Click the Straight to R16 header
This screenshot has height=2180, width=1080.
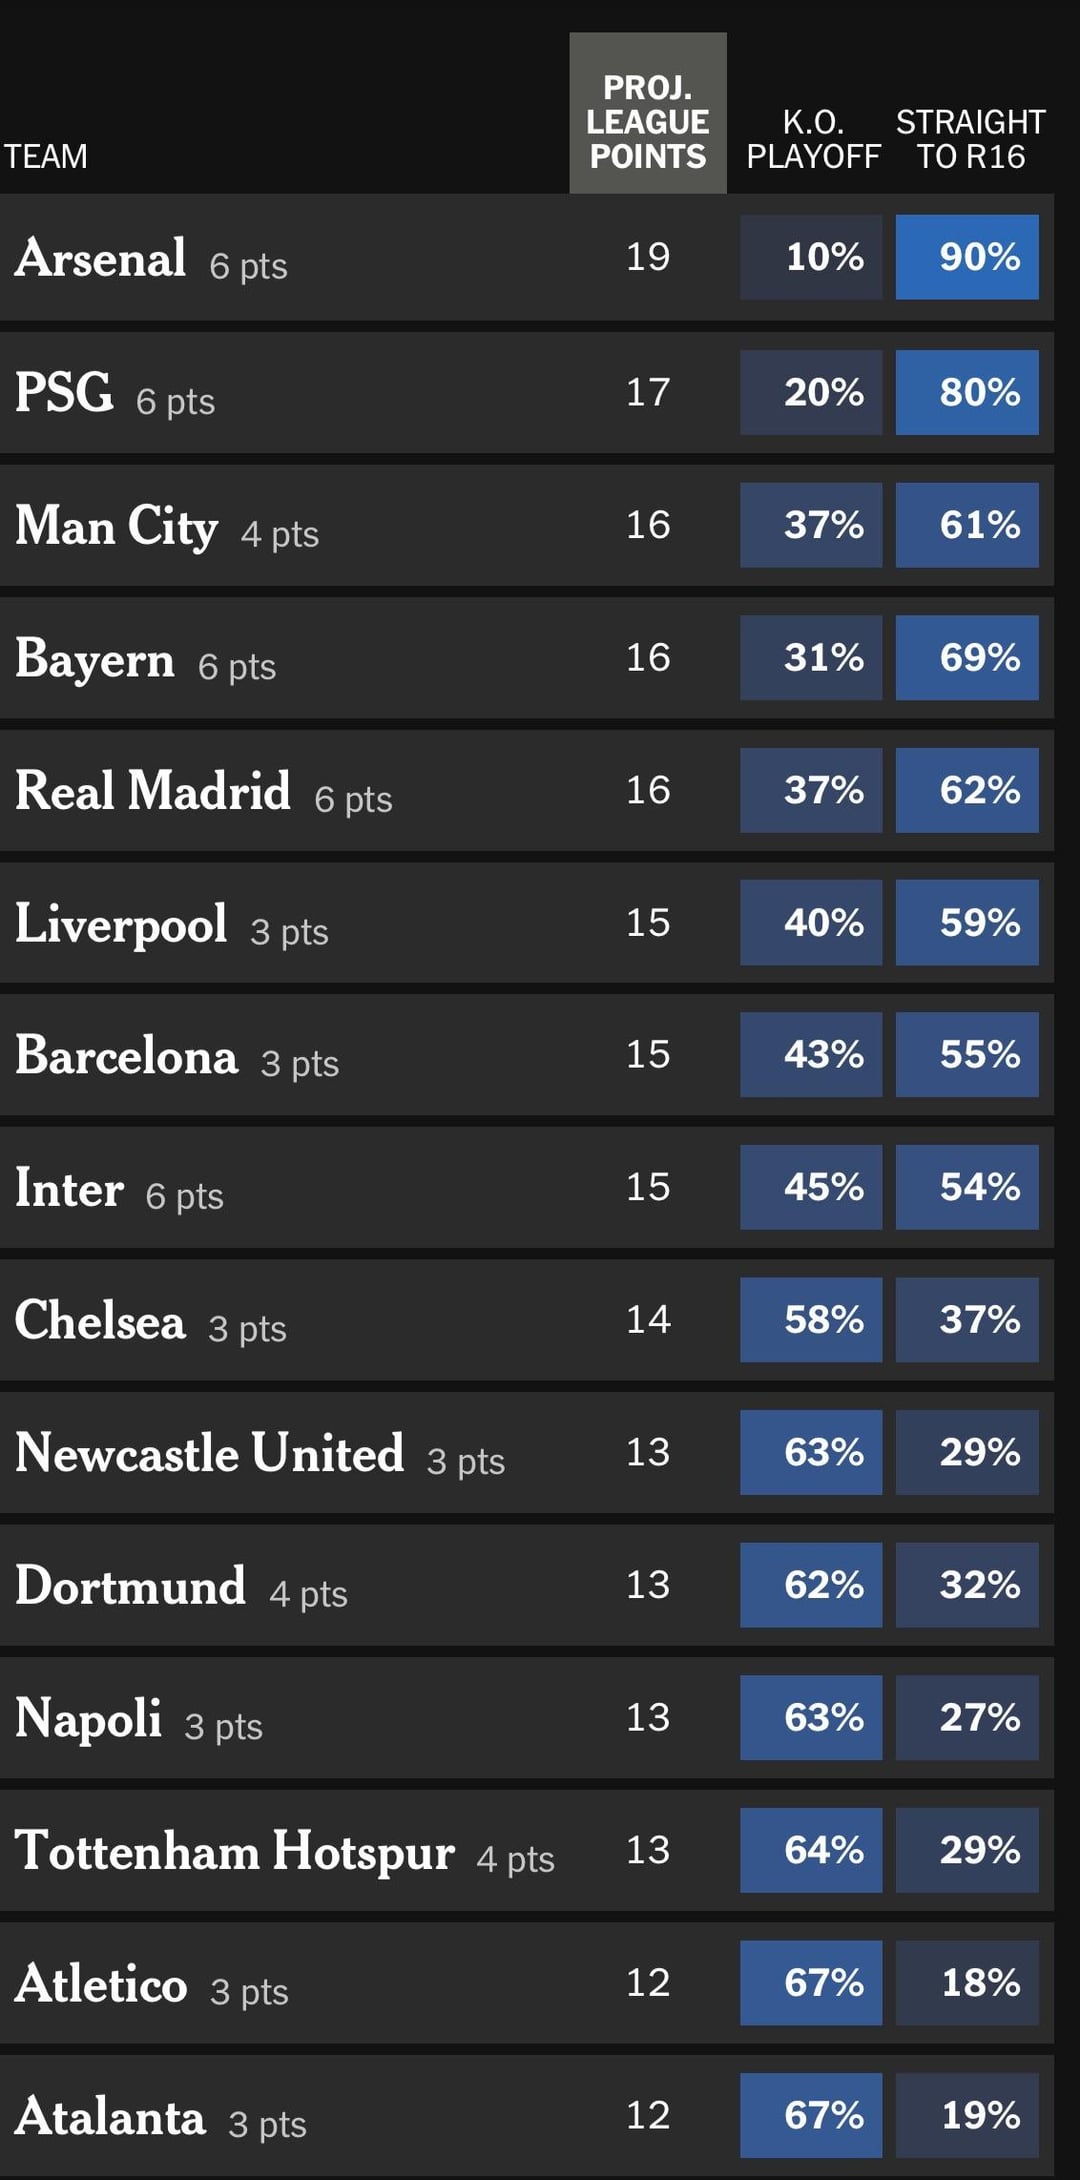point(970,139)
